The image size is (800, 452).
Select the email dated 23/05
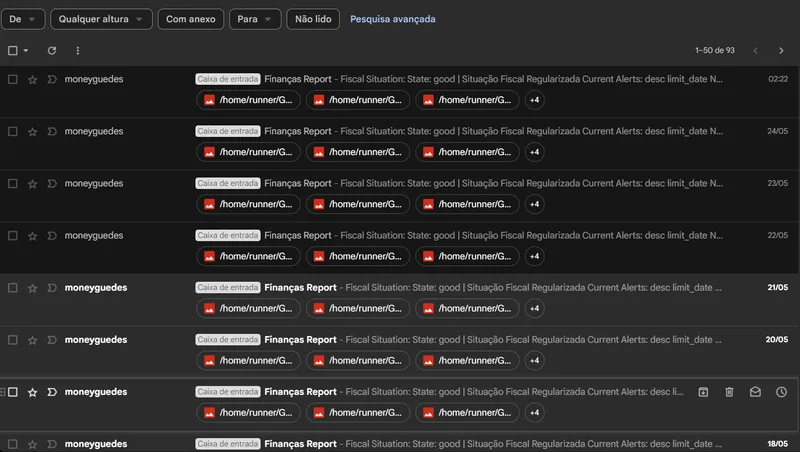click(x=13, y=184)
